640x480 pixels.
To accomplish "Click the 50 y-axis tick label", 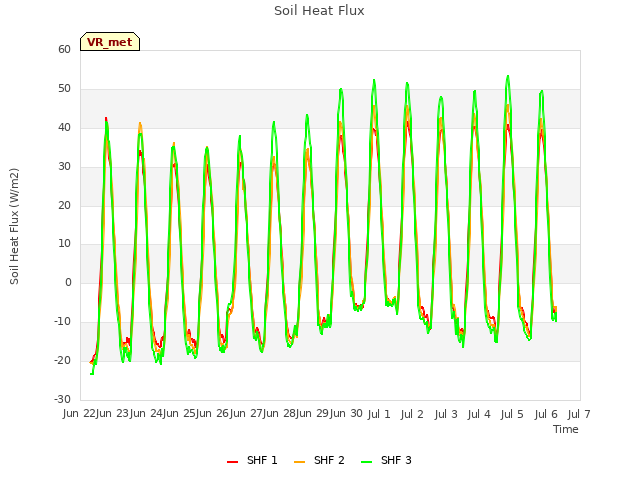I will tap(64, 89).
